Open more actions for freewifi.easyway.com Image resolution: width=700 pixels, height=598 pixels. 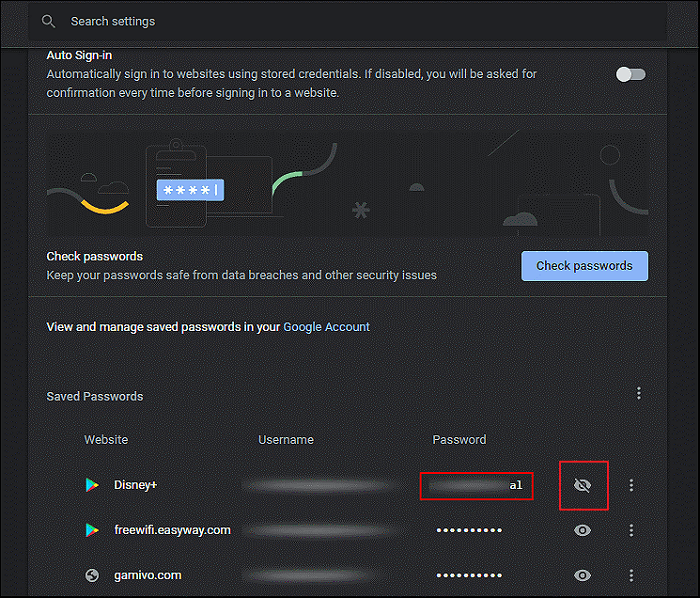(631, 530)
